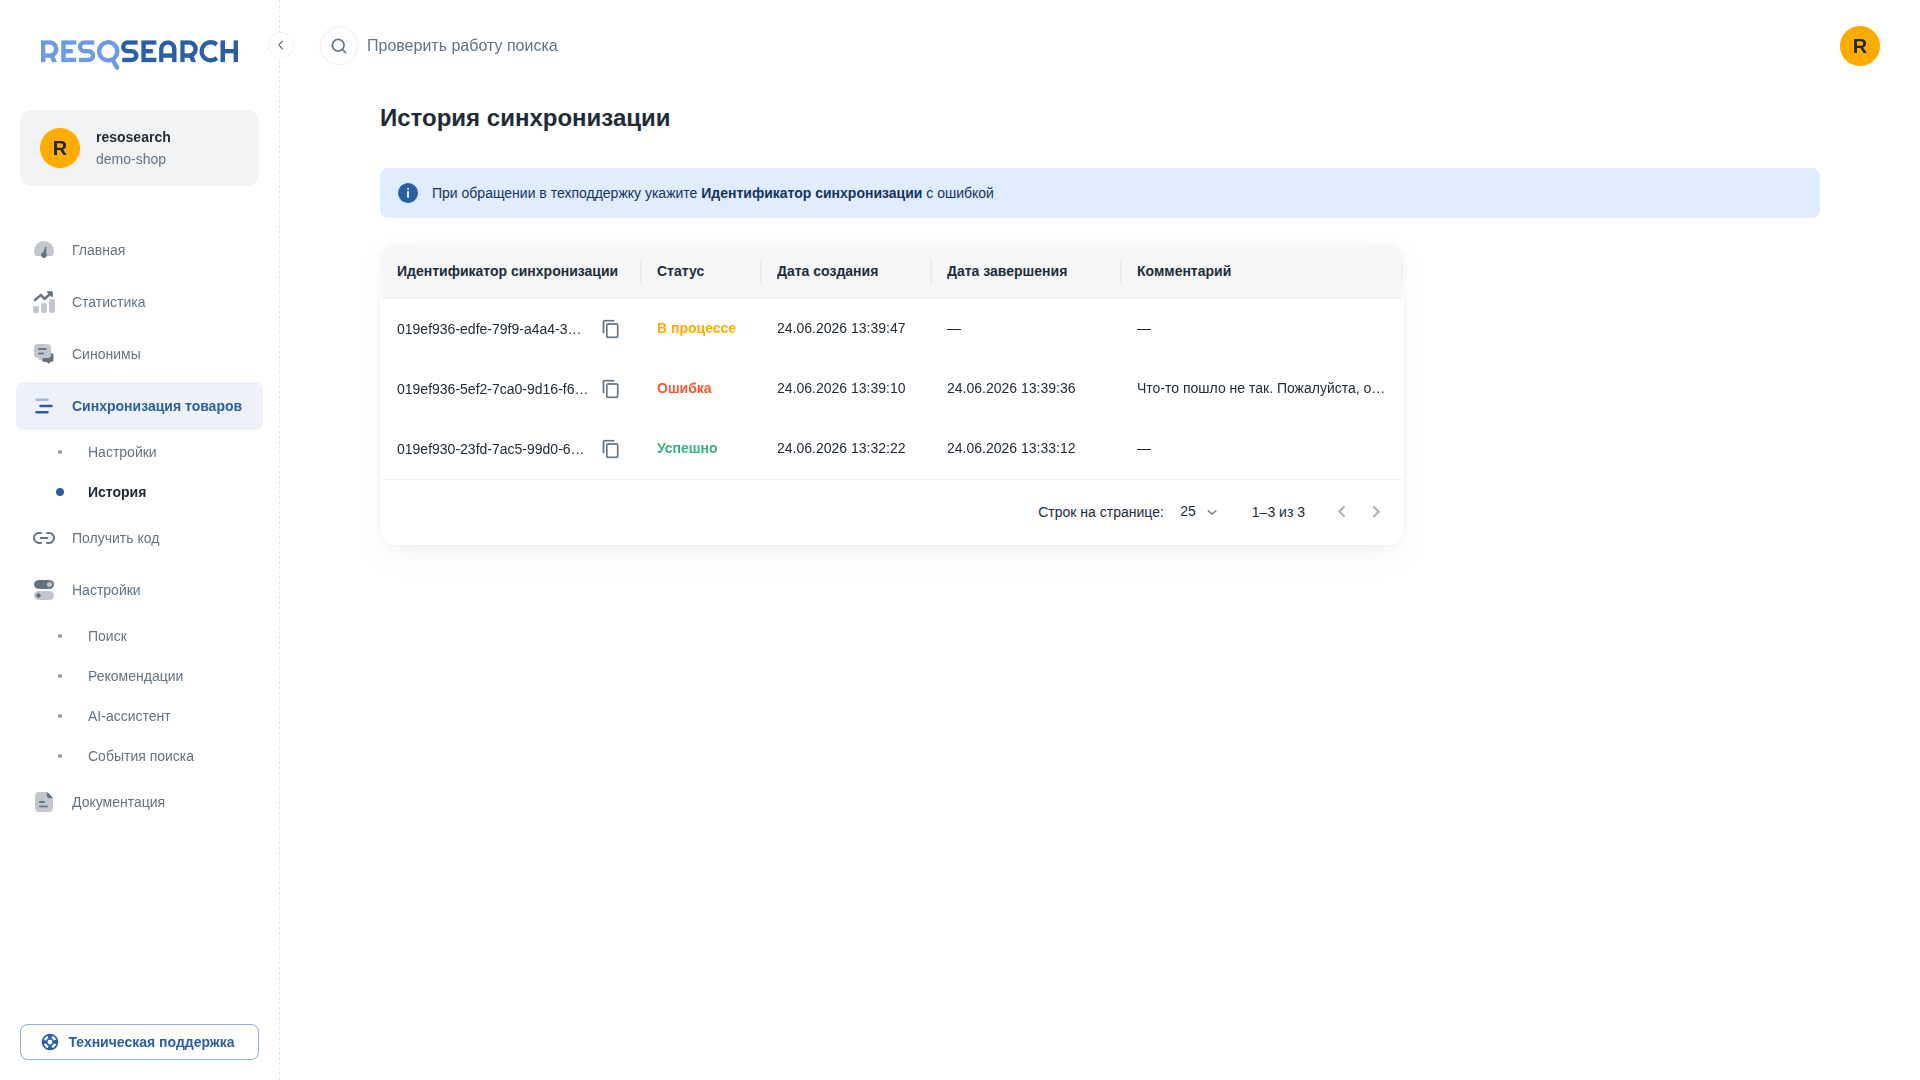Click the Получить код link icon
Image resolution: width=1920 pixels, height=1080 pixels.
coord(44,538)
